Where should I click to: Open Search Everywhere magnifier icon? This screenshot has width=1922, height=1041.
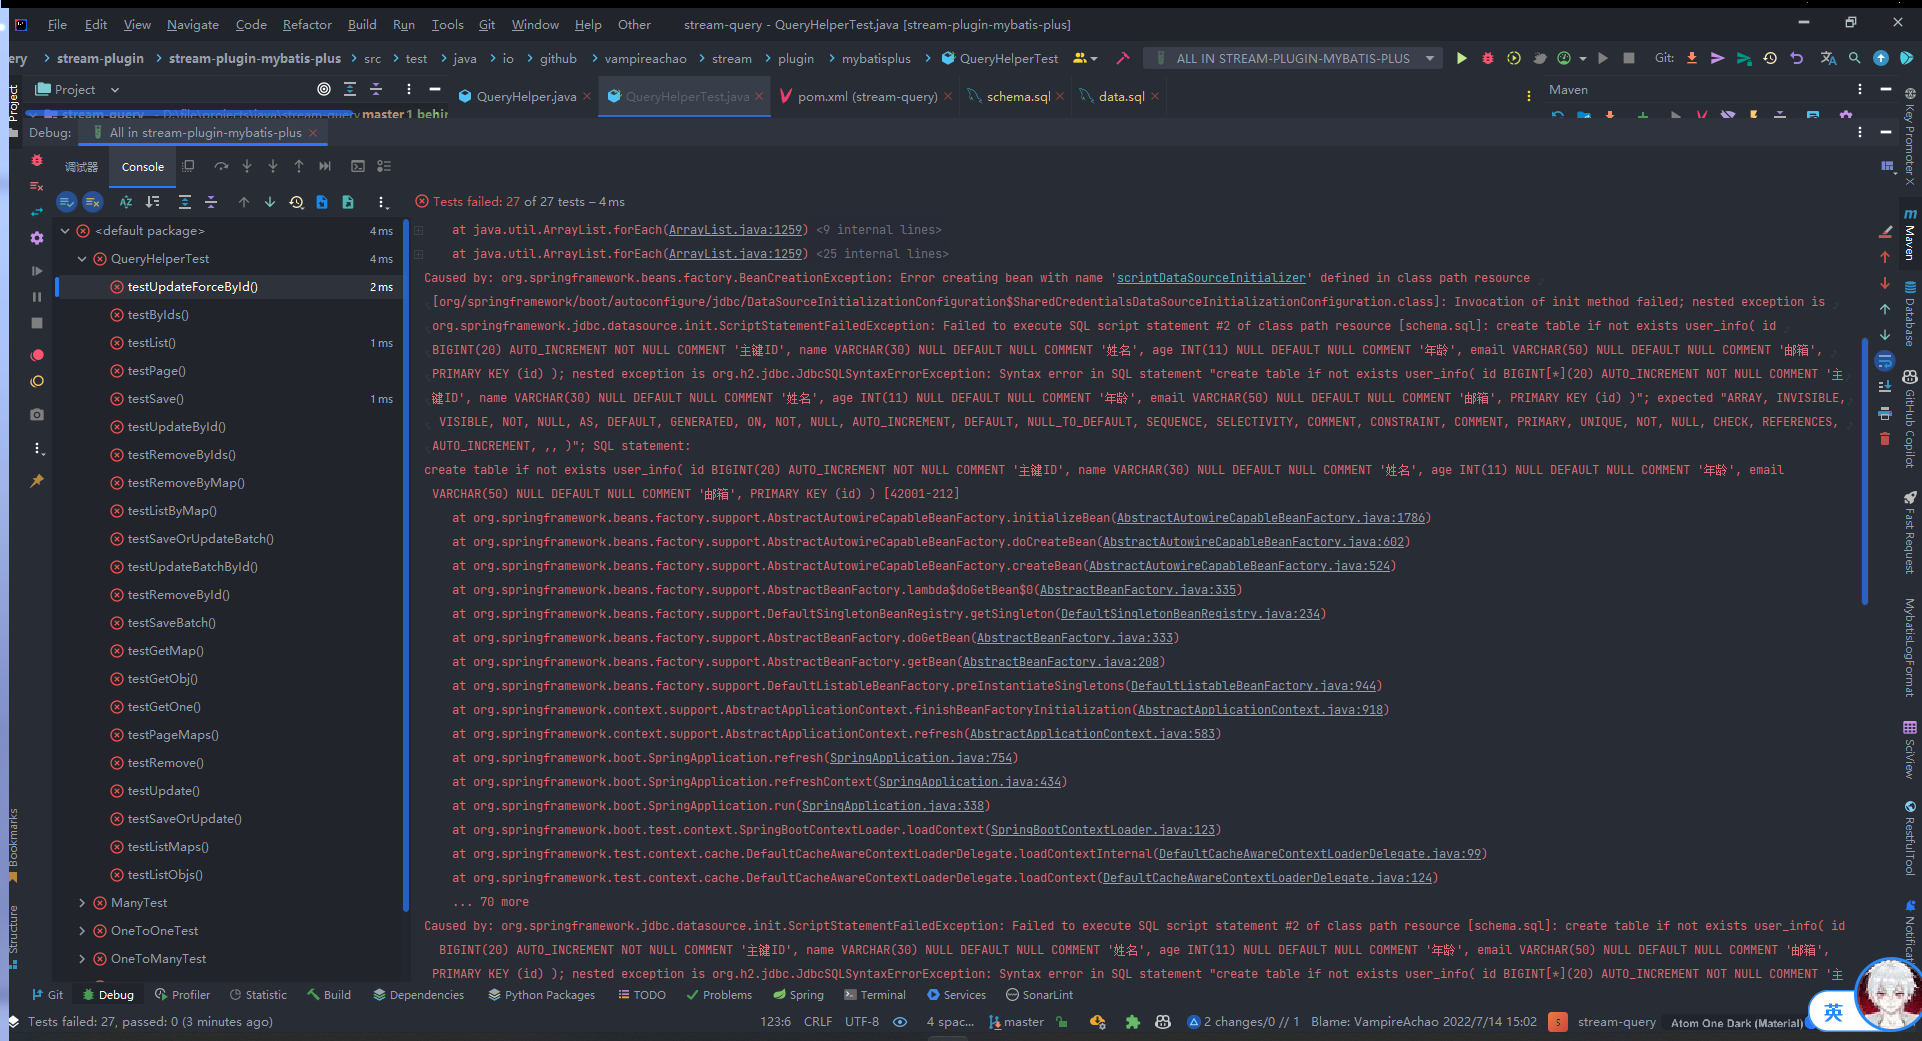tap(1854, 59)
